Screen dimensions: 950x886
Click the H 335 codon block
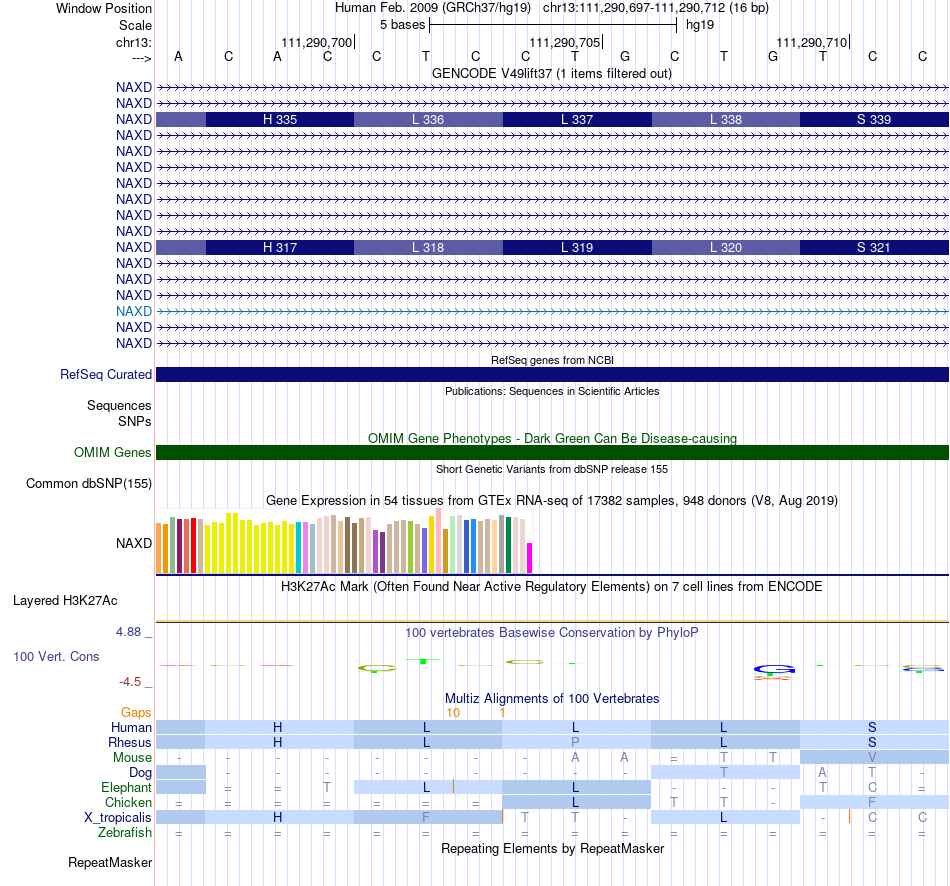pos(280,119)
